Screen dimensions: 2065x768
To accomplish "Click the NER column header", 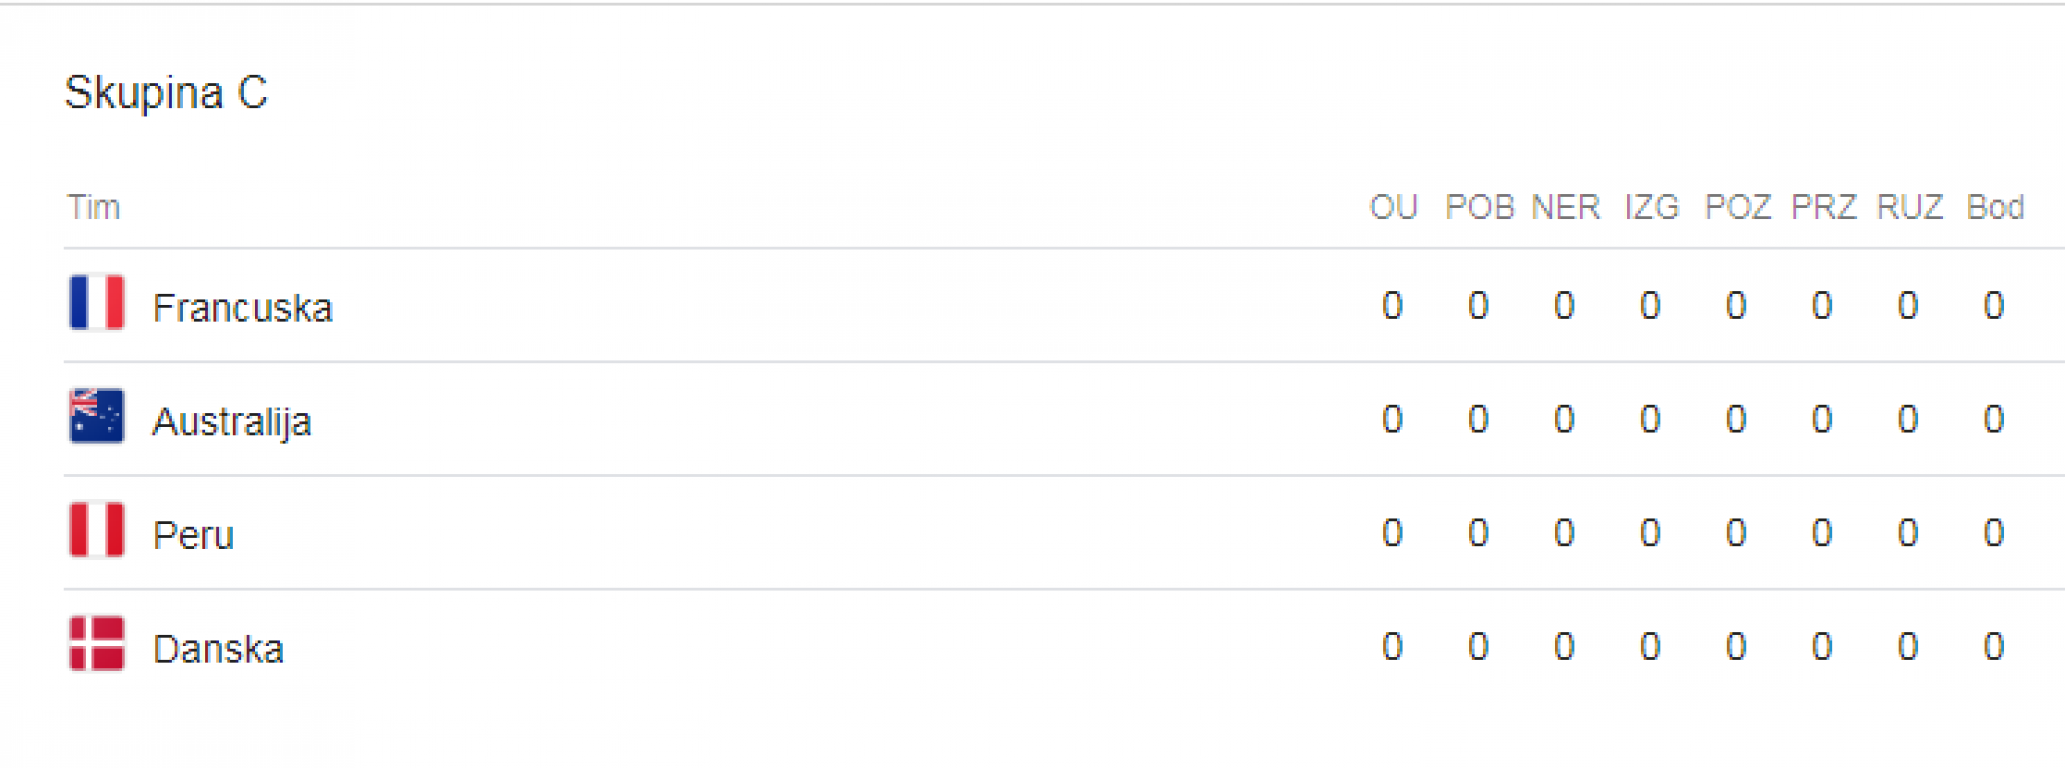I will tap(1566, 207).
